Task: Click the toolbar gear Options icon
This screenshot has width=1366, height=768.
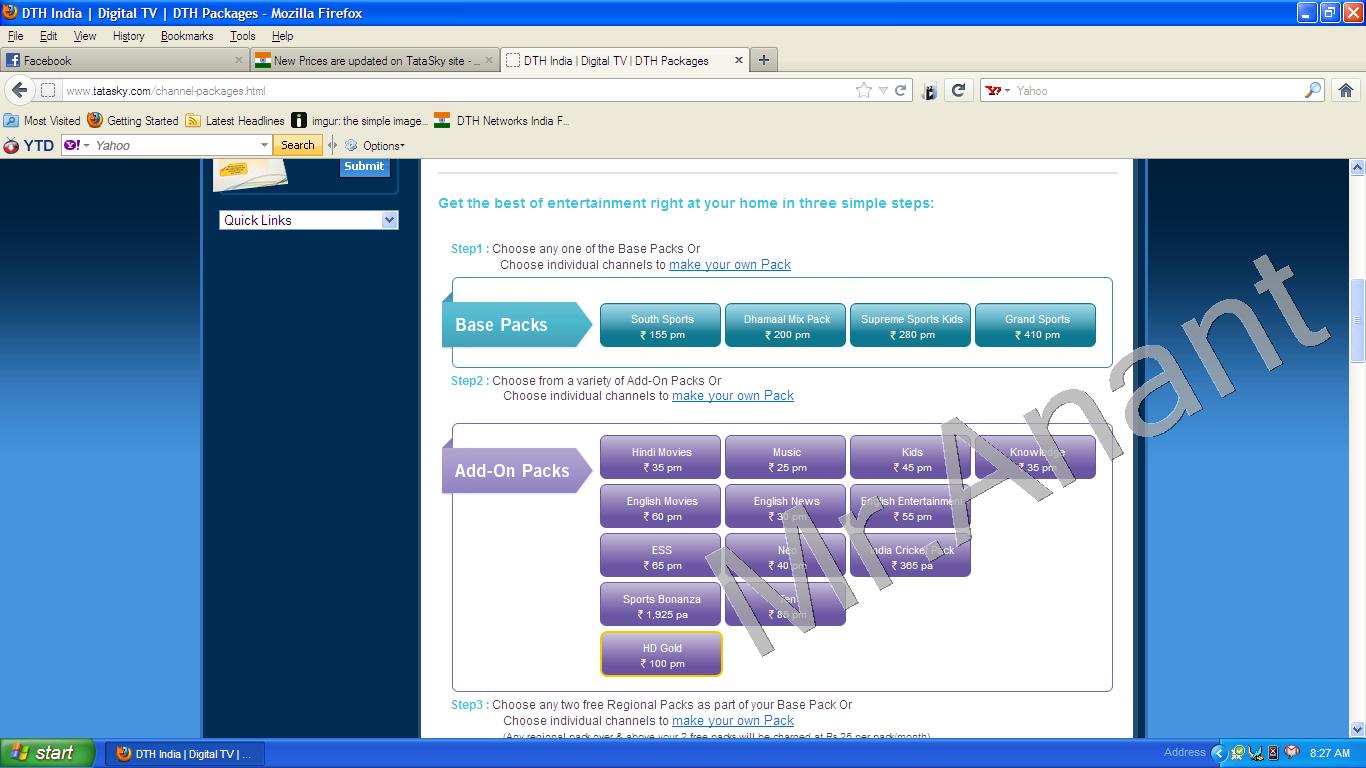Action: click(351, 145)
